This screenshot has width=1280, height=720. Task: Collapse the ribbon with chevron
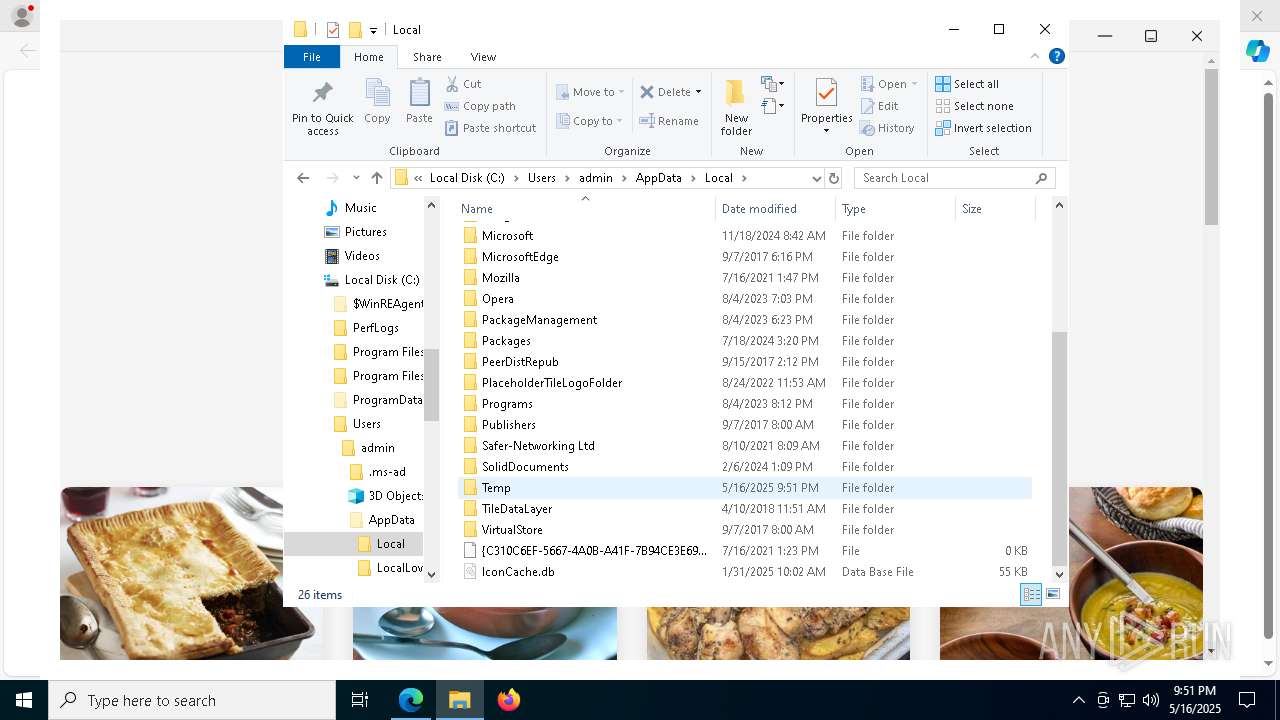[1035, 57]
